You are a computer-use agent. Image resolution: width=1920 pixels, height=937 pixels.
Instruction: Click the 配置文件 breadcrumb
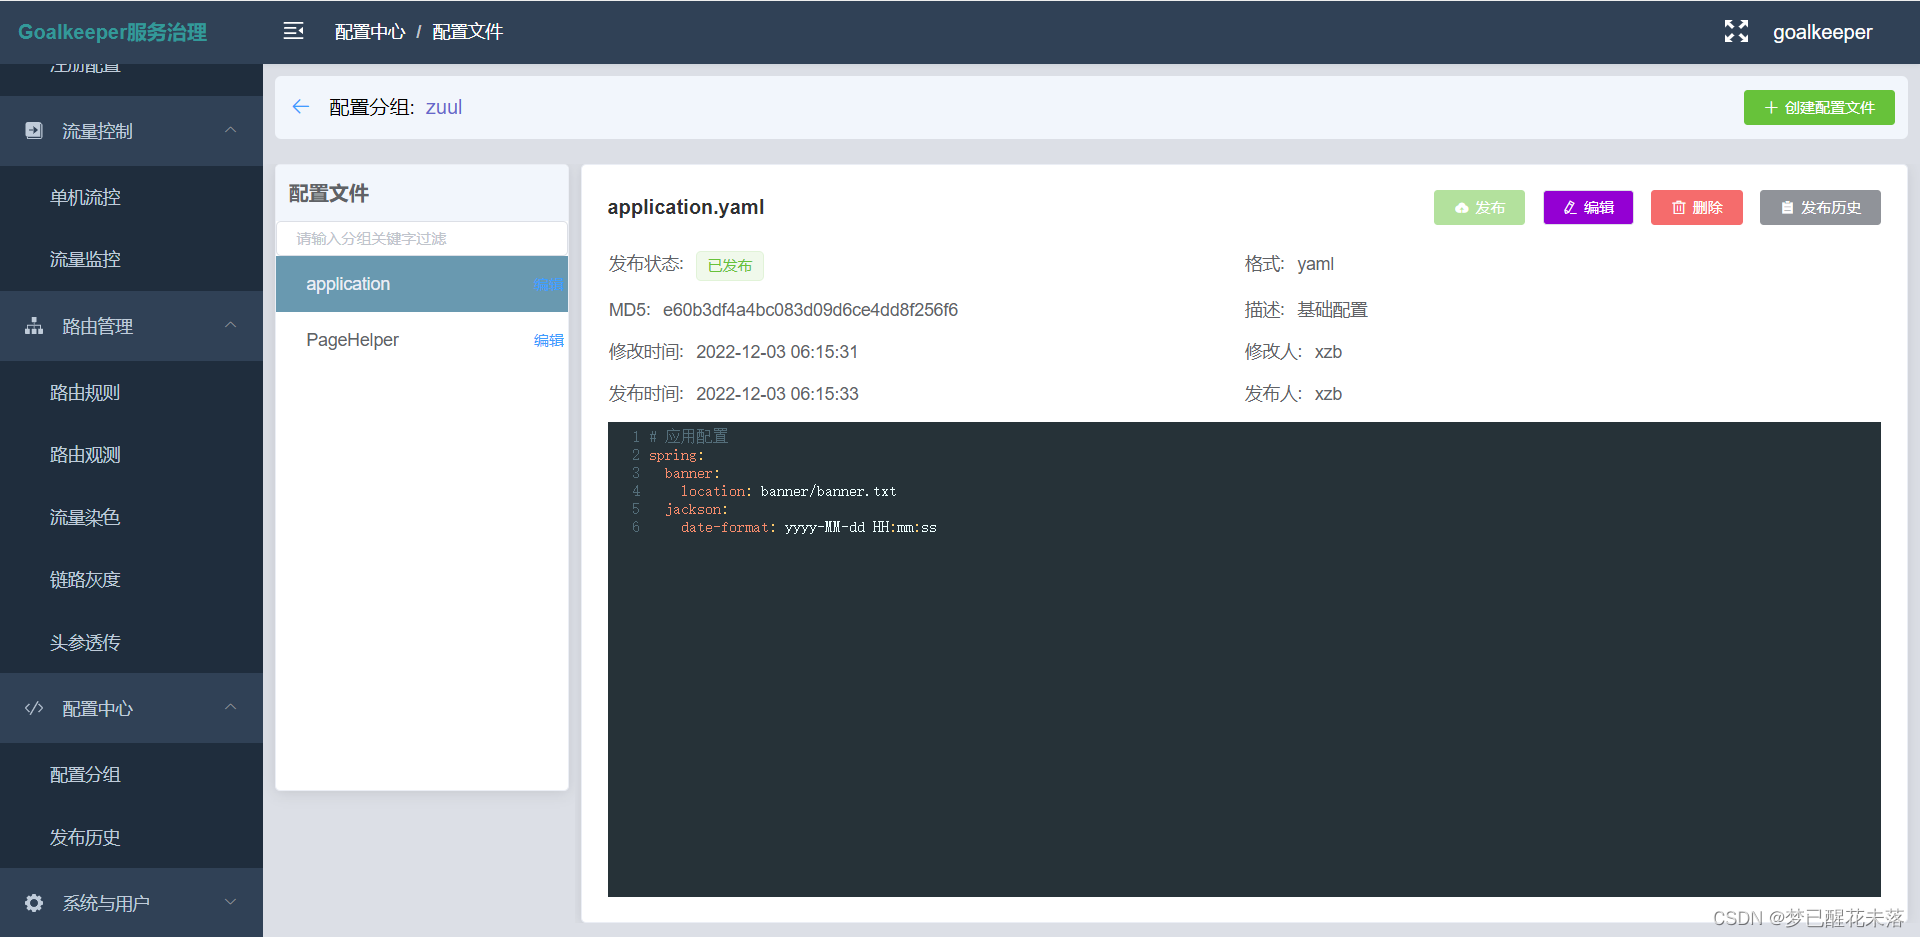pyautogui.click(x=467, y=32)
